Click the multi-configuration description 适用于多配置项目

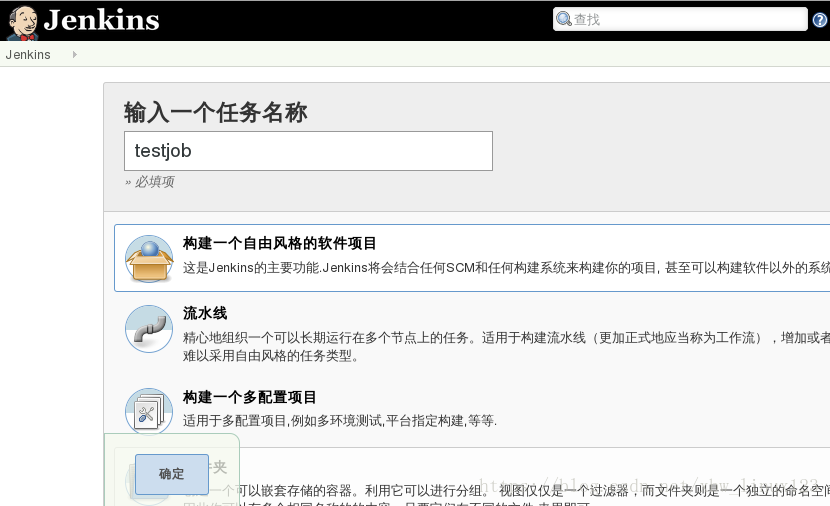click(x=340, y=421)
